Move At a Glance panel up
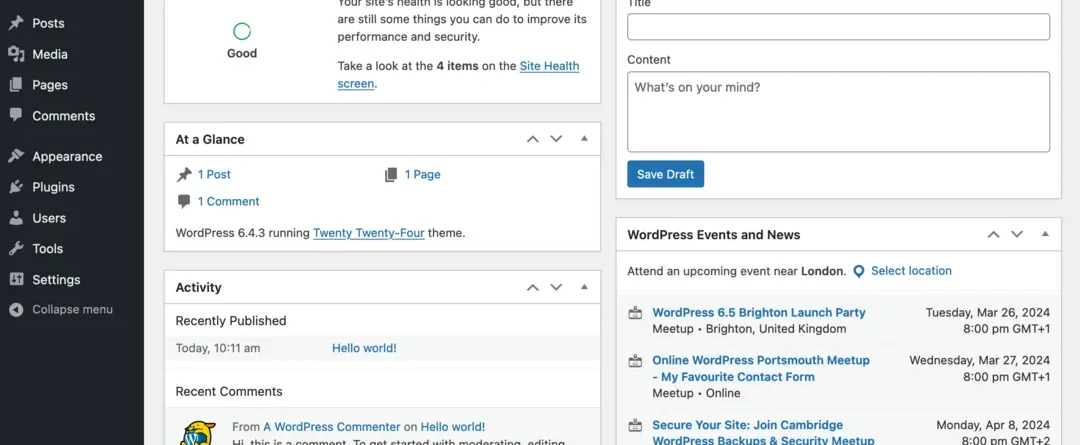 [532, 139]
